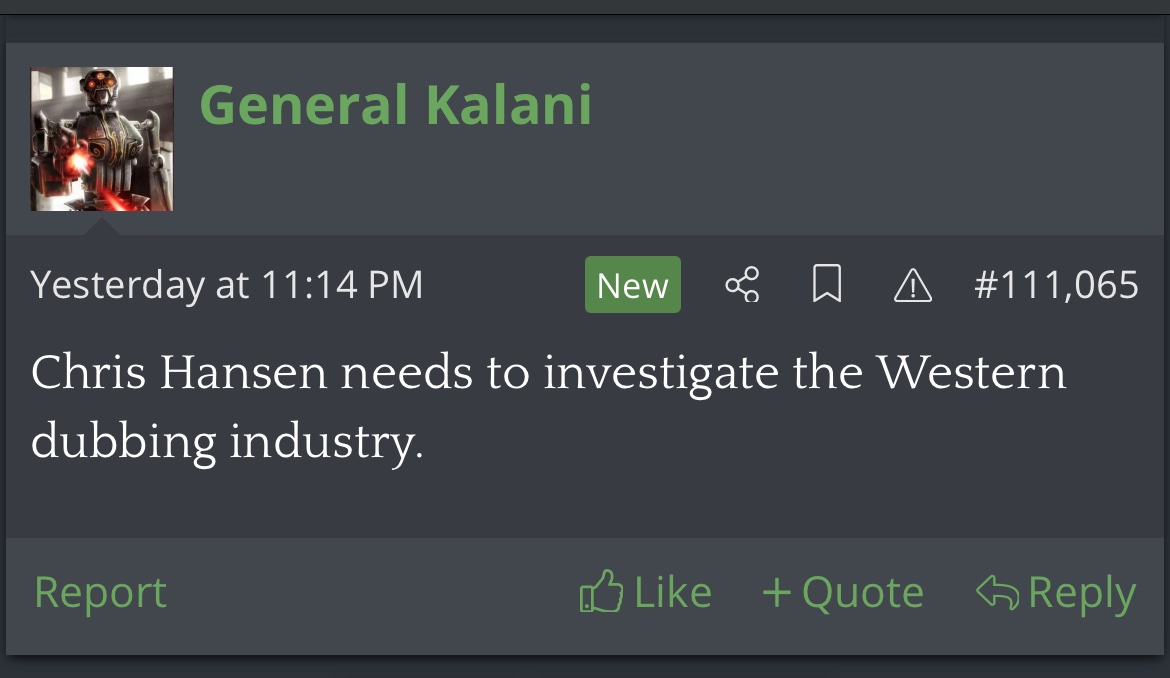Click the name Chris Hansen in the post

(x=179, y=374)
